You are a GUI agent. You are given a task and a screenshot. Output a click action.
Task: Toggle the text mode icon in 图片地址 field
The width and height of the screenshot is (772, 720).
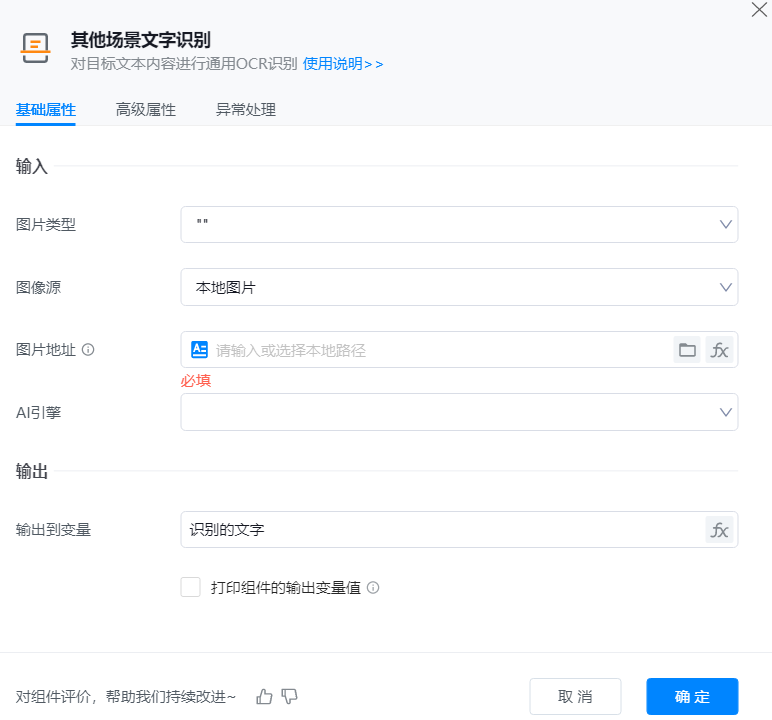pyautogui.click(x=199, y=350)
